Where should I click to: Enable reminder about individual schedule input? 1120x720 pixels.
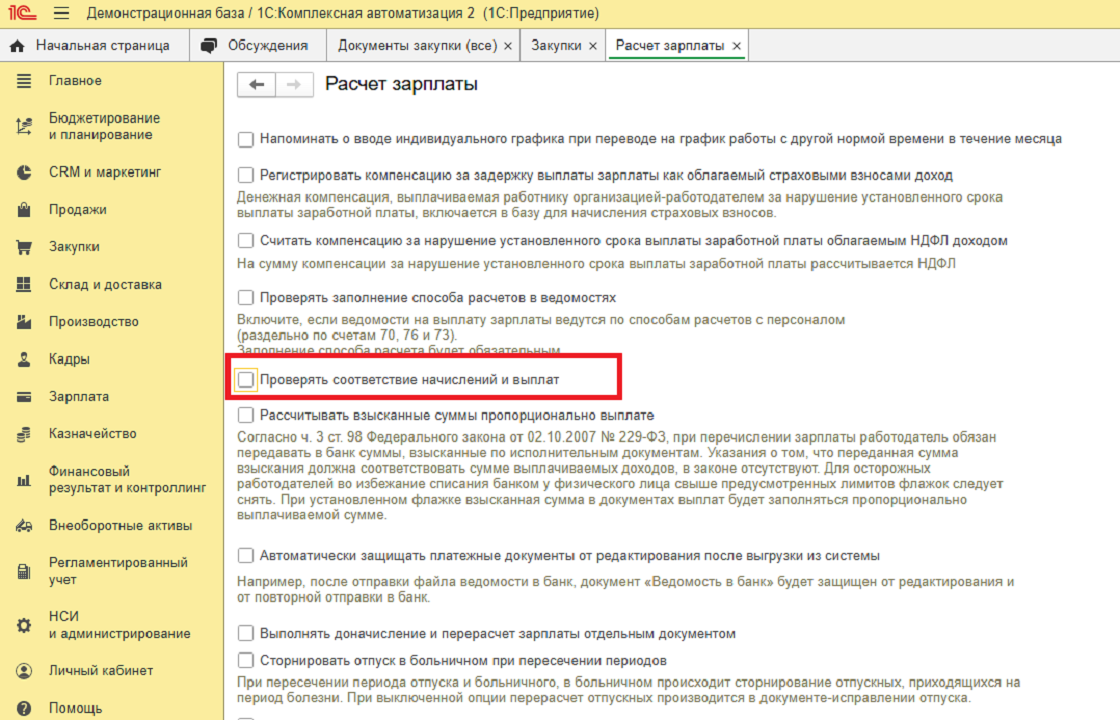coord(246,139)
